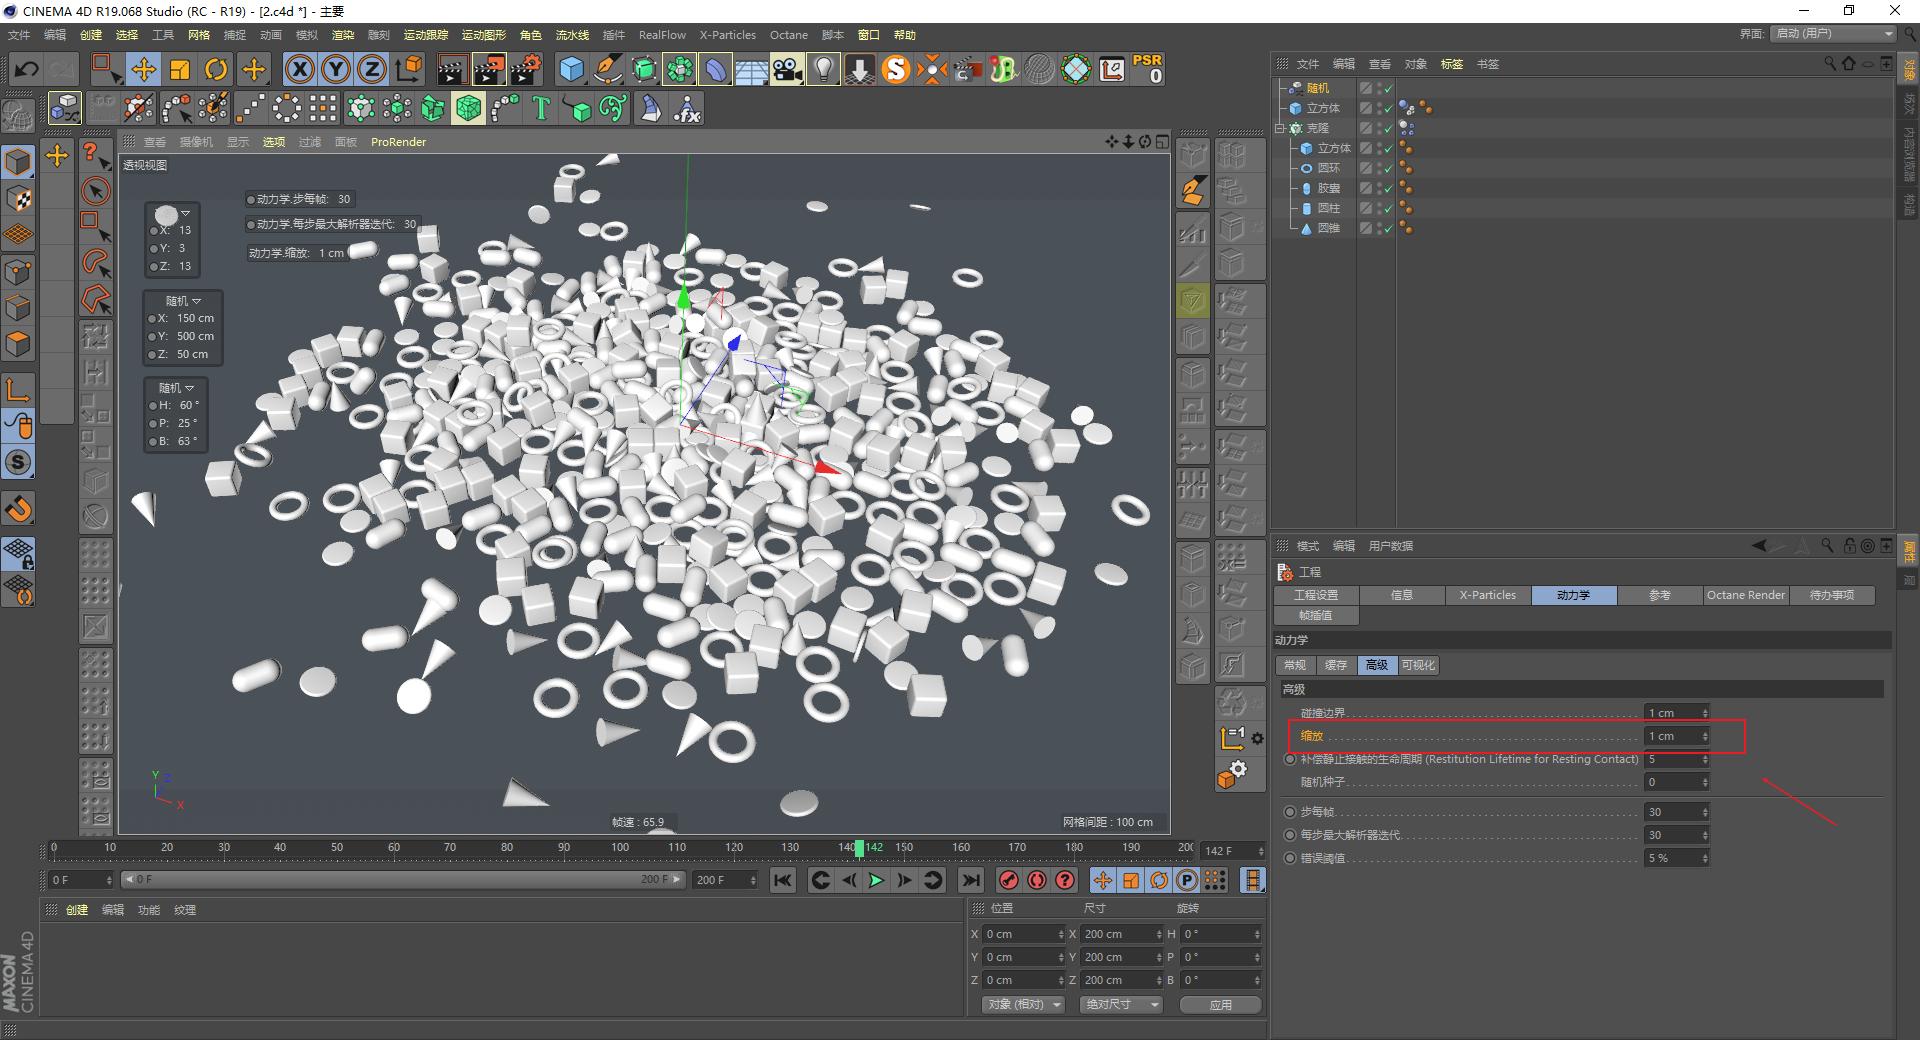Open the 窗口 menu in the menu bar

(868, 34)
